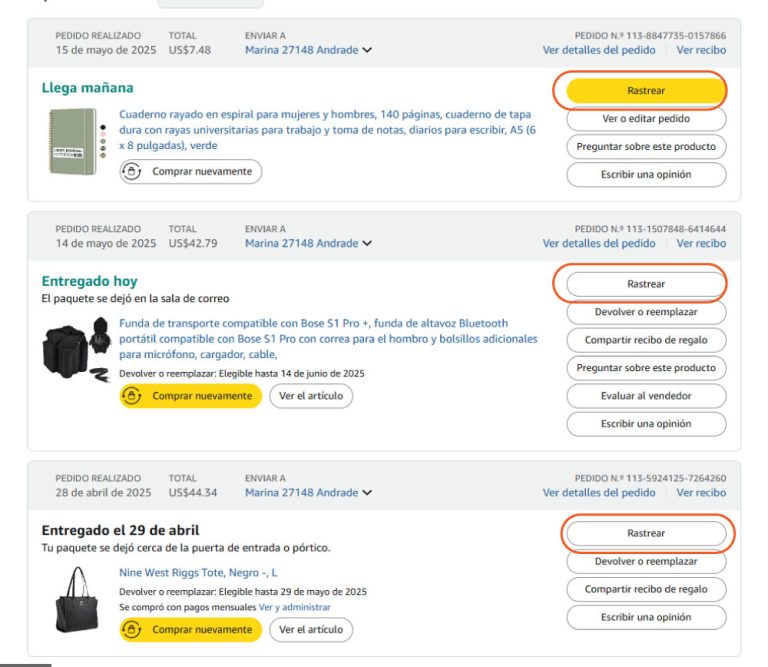This screenshot has height=667, width=768.
Task: Click Ver y administrar monthly payments link
Action: 294,607
